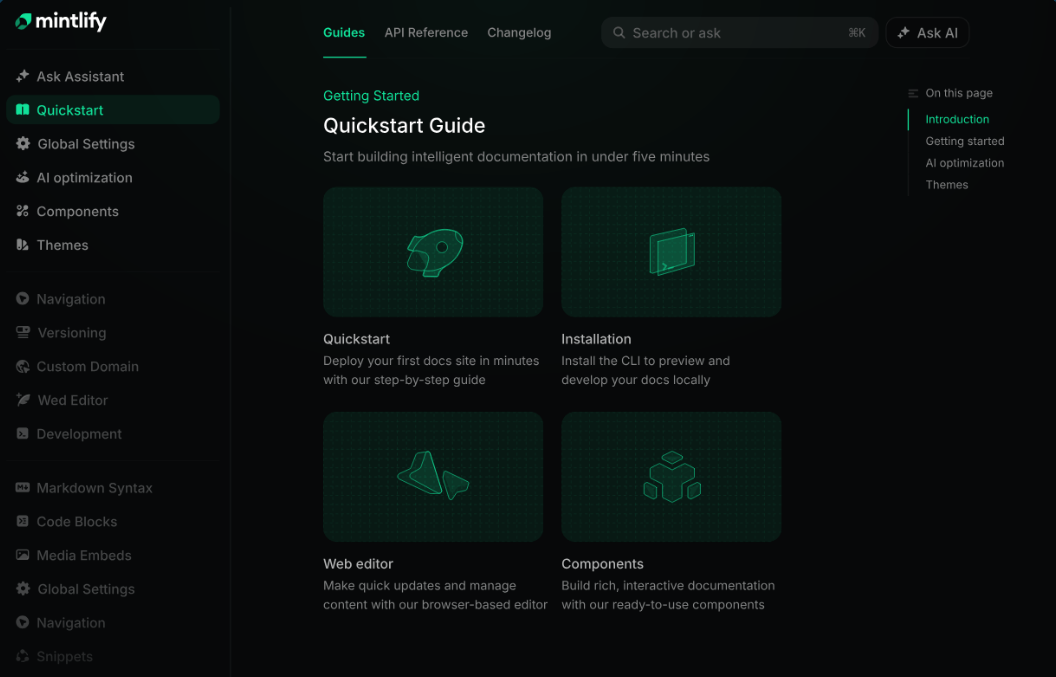This screenshot has width=1056, height=677.
Task: Click the image icon beside Media Embeds
Action: tap(22, 554)
